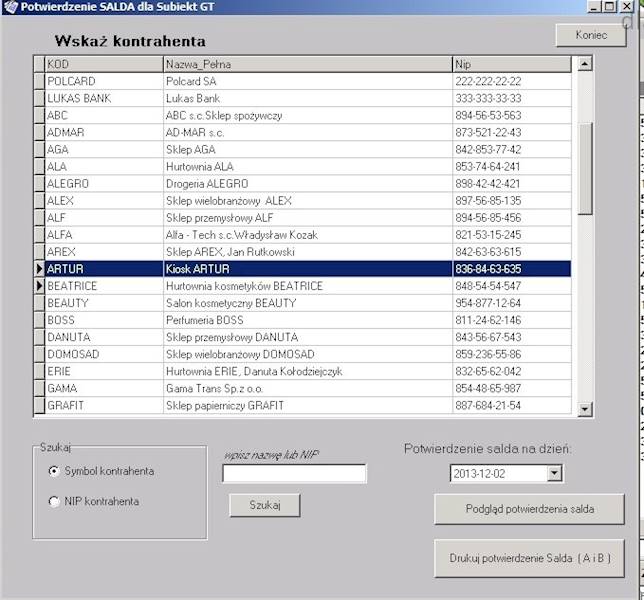The width and height of the screenshot is (644, 600).
Task: Select the AGA code cell
Action: [104, 149]
